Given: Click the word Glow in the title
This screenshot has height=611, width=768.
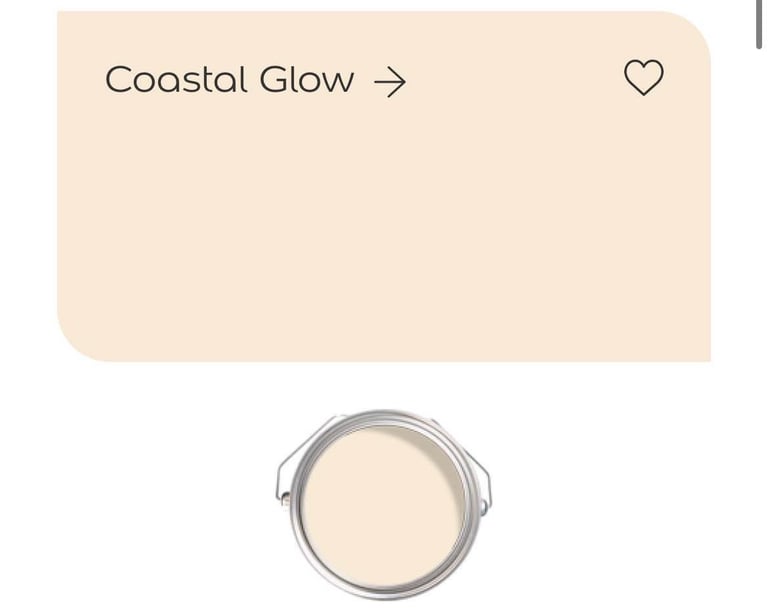Looking at the screenshot, I should tap(307, 79).
